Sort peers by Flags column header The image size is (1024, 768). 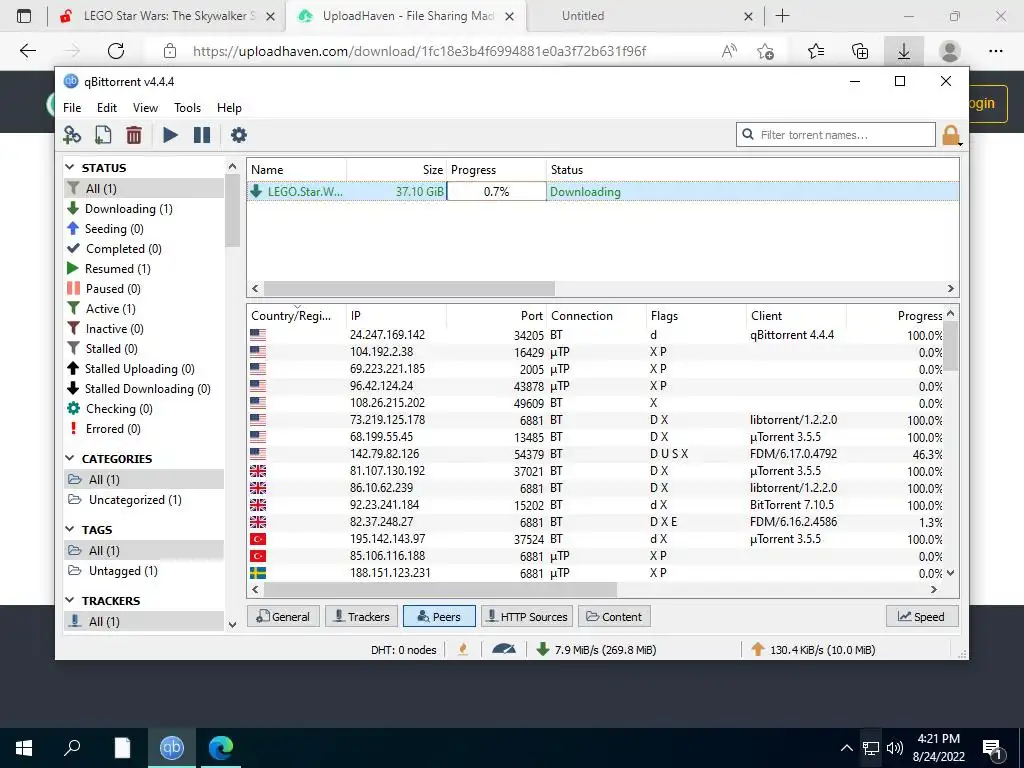tap(696, 316)
